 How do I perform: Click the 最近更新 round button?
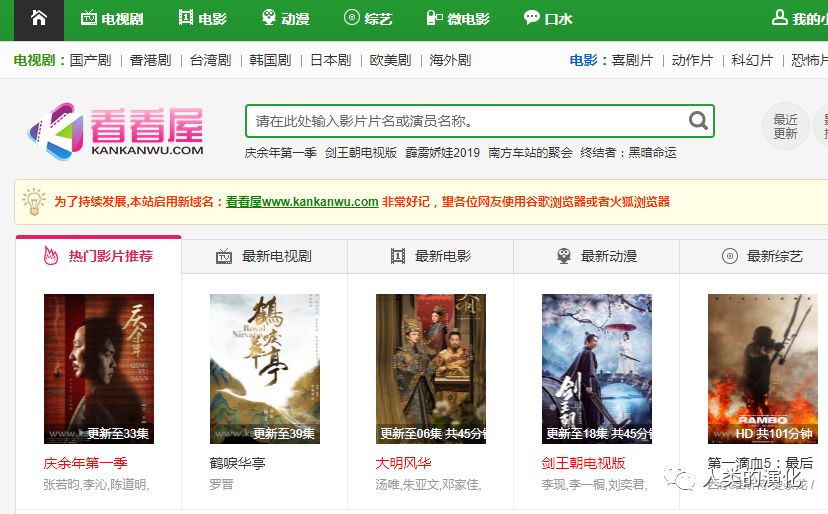click(x=785, y=126)
